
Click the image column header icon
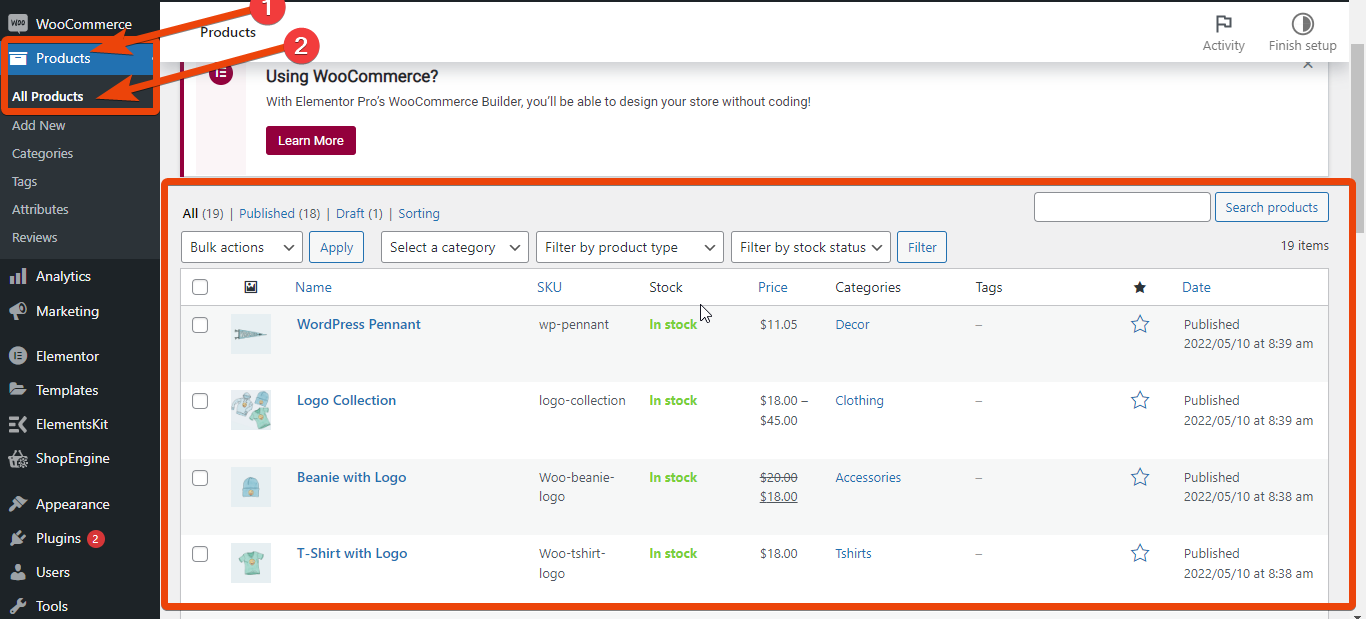(251, 287)
